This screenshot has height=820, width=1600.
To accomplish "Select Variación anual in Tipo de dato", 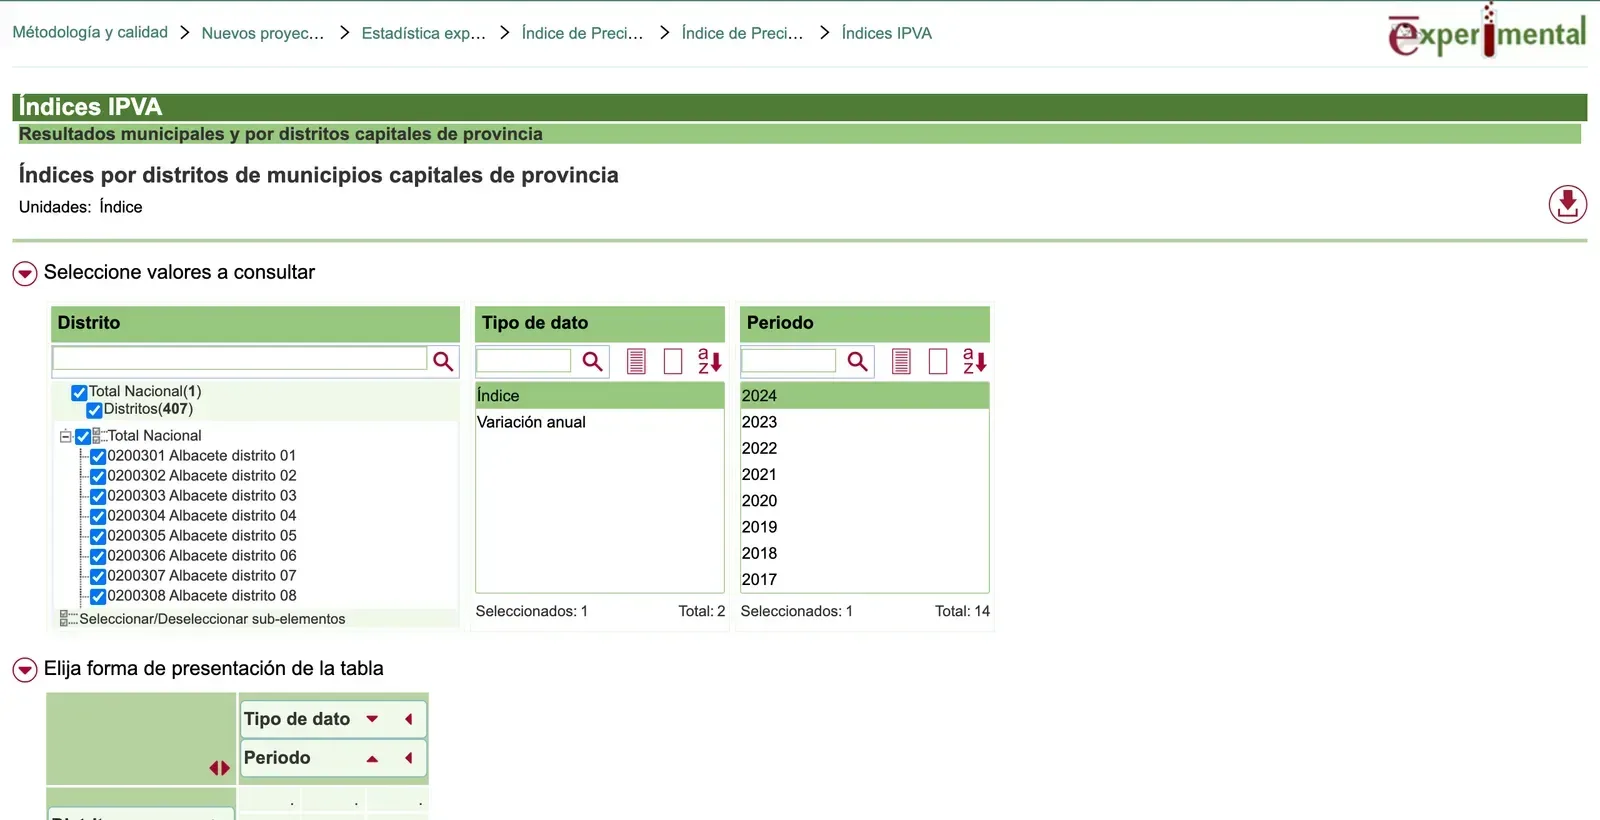I will point(600,422).
